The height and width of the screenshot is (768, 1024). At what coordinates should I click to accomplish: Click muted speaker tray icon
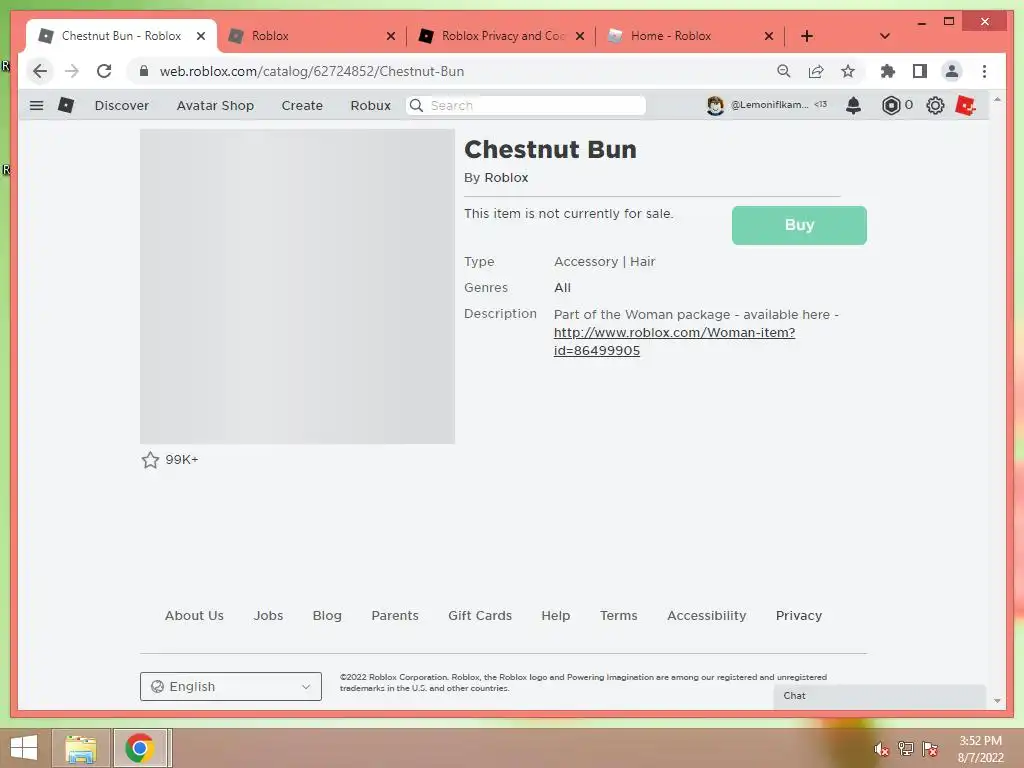point(881,749)
